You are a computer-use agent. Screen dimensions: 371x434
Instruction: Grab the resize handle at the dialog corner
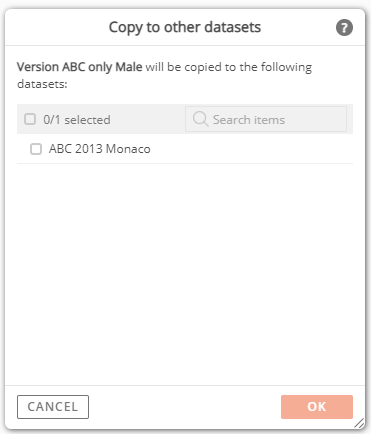coord(359,423)
